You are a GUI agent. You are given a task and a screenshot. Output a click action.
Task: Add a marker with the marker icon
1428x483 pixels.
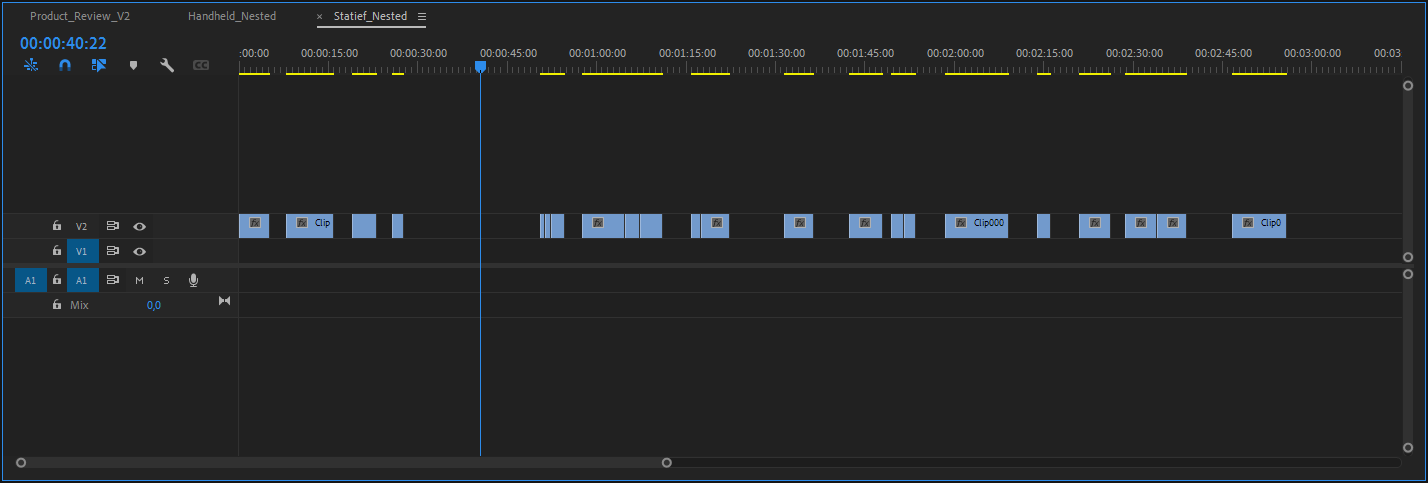pos(133,65)
